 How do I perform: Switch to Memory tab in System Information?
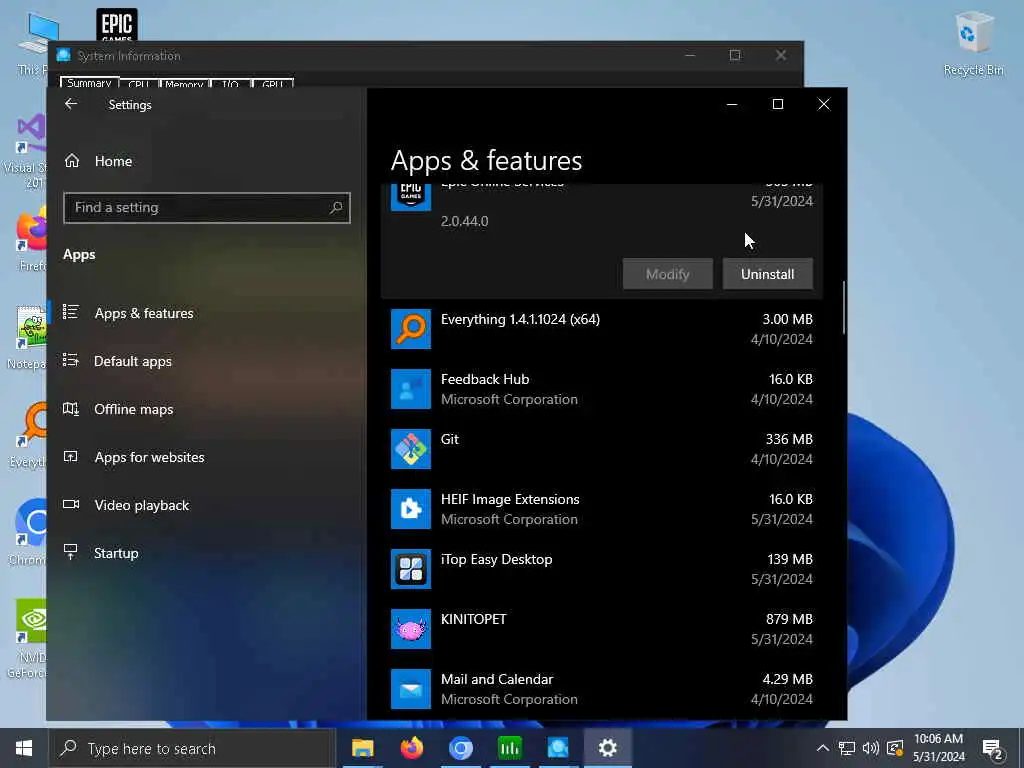pos(184,84)
